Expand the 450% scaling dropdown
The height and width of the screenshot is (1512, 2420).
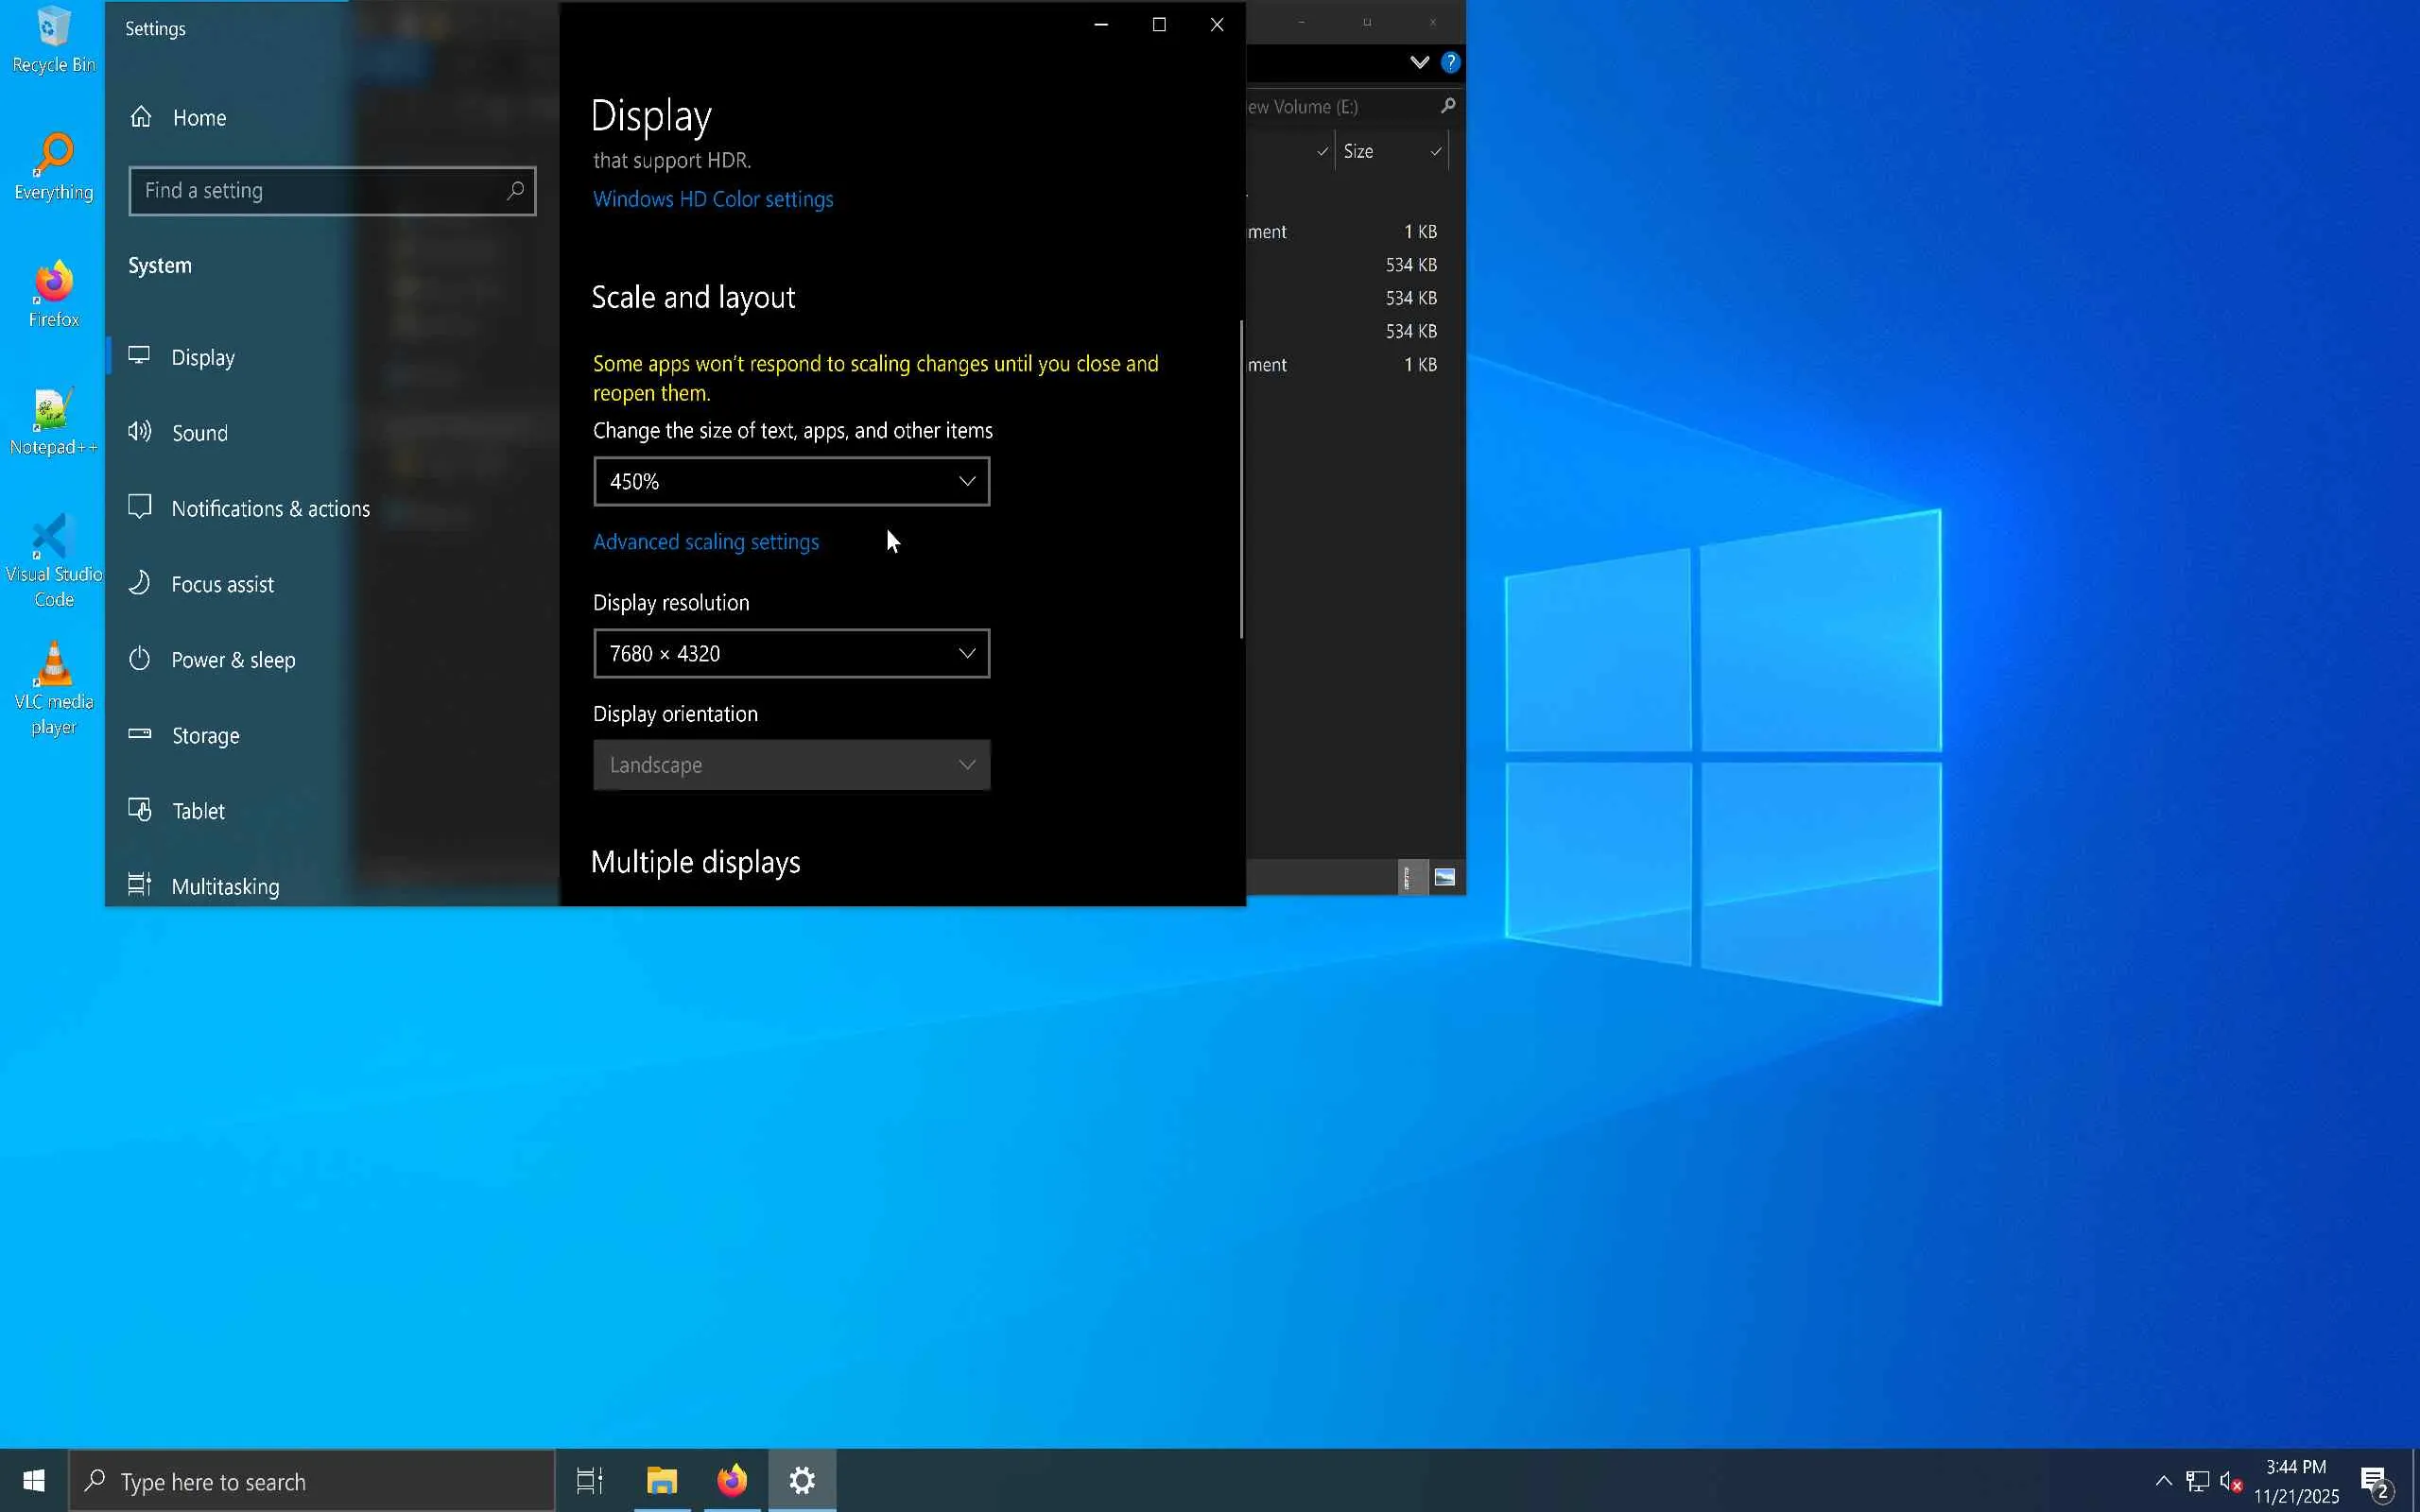click(x=791, y=482)
